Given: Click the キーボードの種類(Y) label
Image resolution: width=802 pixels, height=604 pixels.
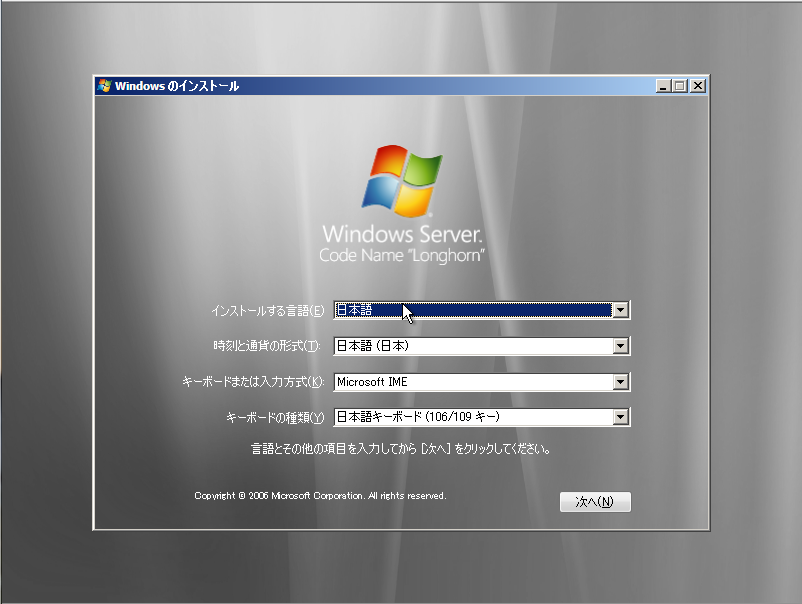Looking at the screenshot, I should click(275, 418).
